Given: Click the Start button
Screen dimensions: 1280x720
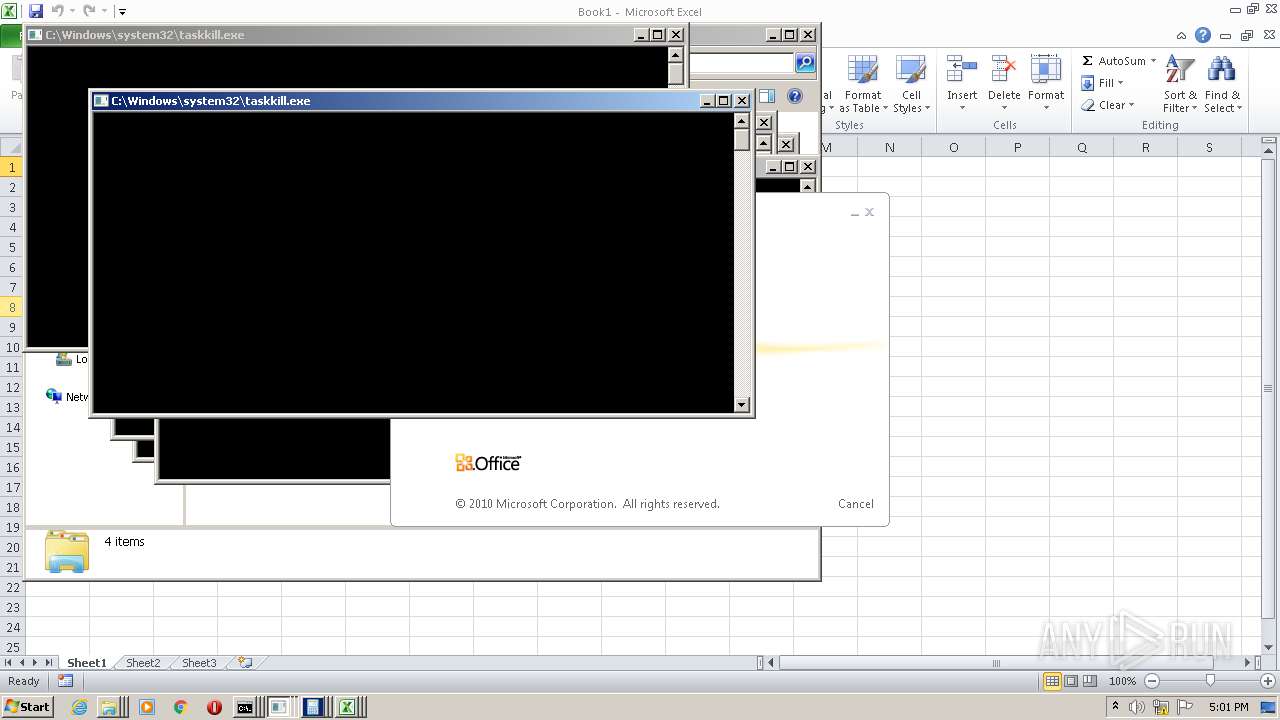Looking at the screenshot, I should click(27, 707).
